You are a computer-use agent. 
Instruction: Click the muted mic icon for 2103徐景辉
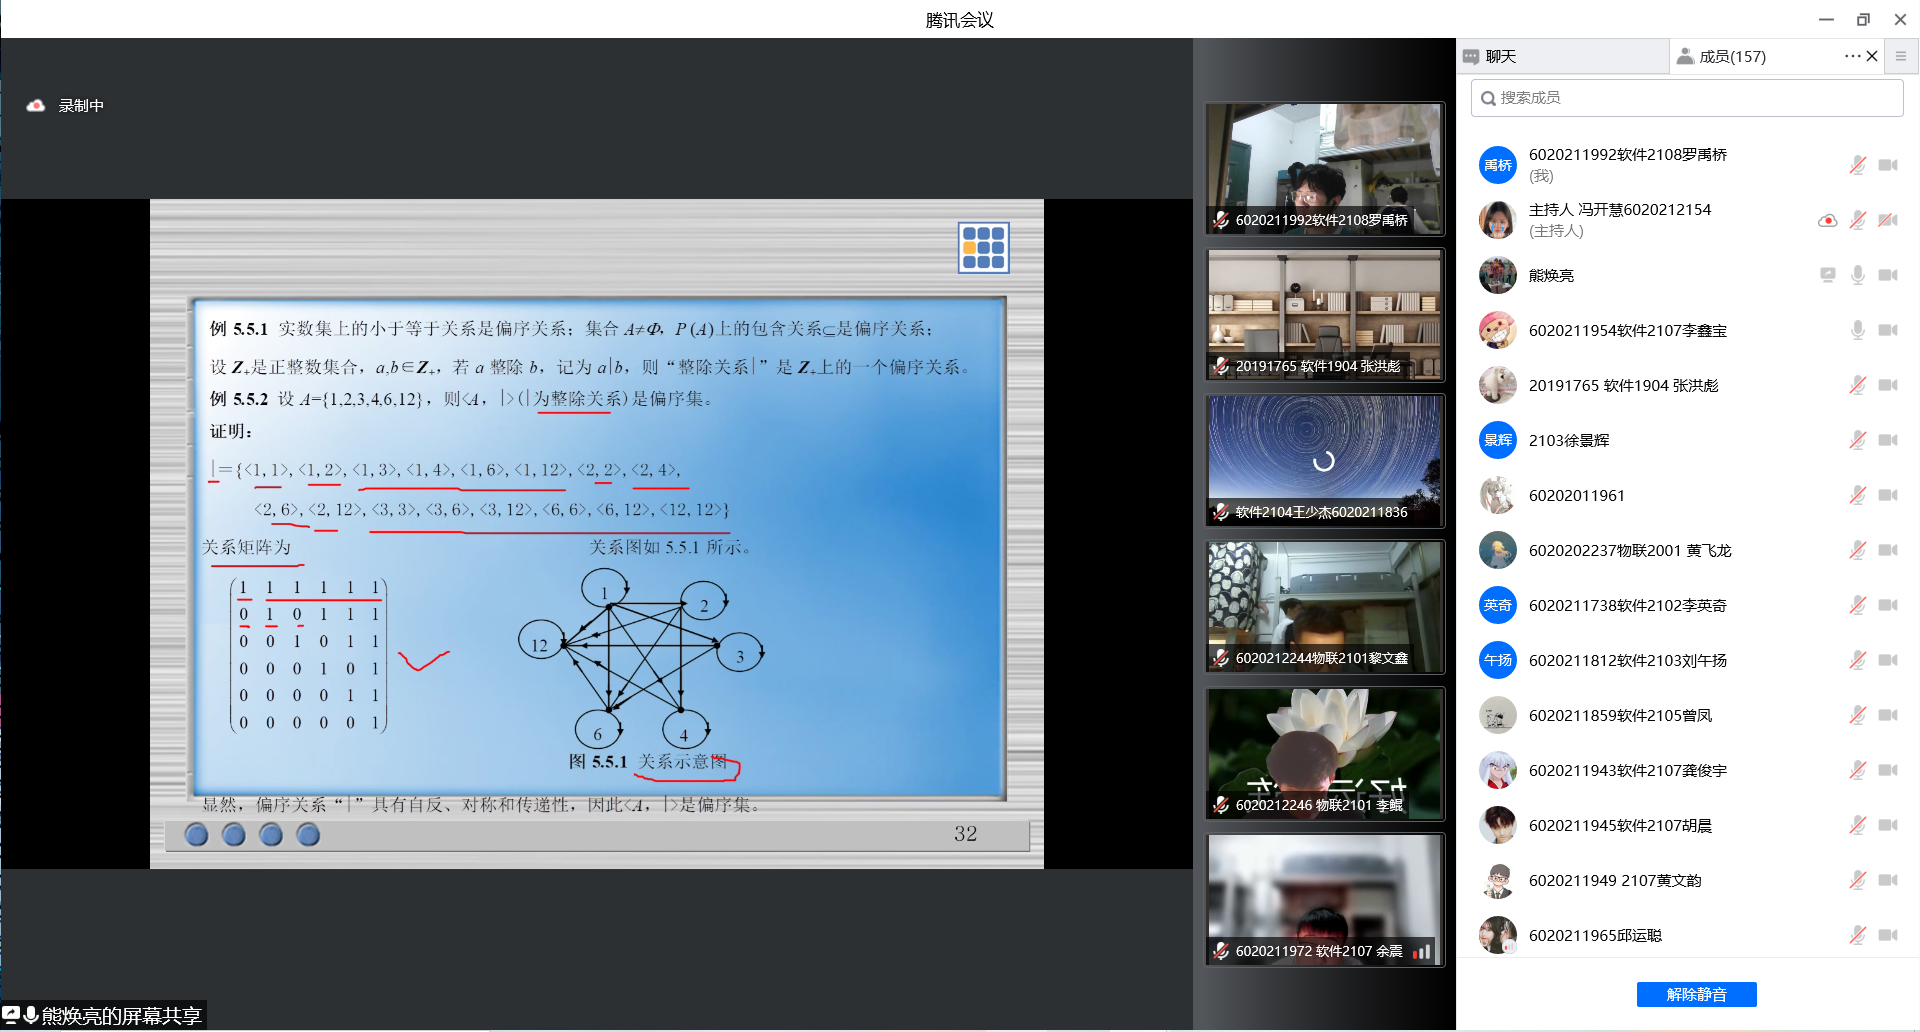(x=1857, y=440)
